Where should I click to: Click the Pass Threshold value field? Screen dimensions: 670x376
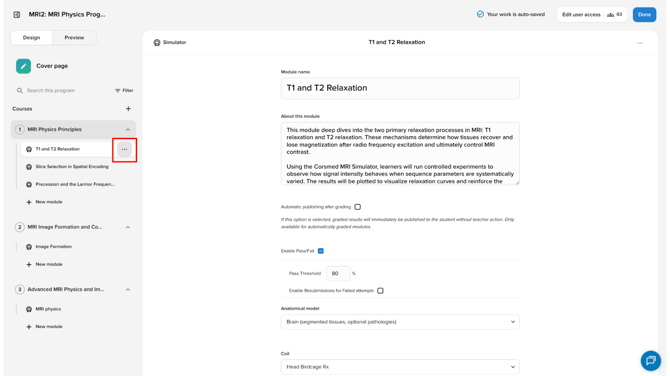pyautogui.click(x=338, y=273)
